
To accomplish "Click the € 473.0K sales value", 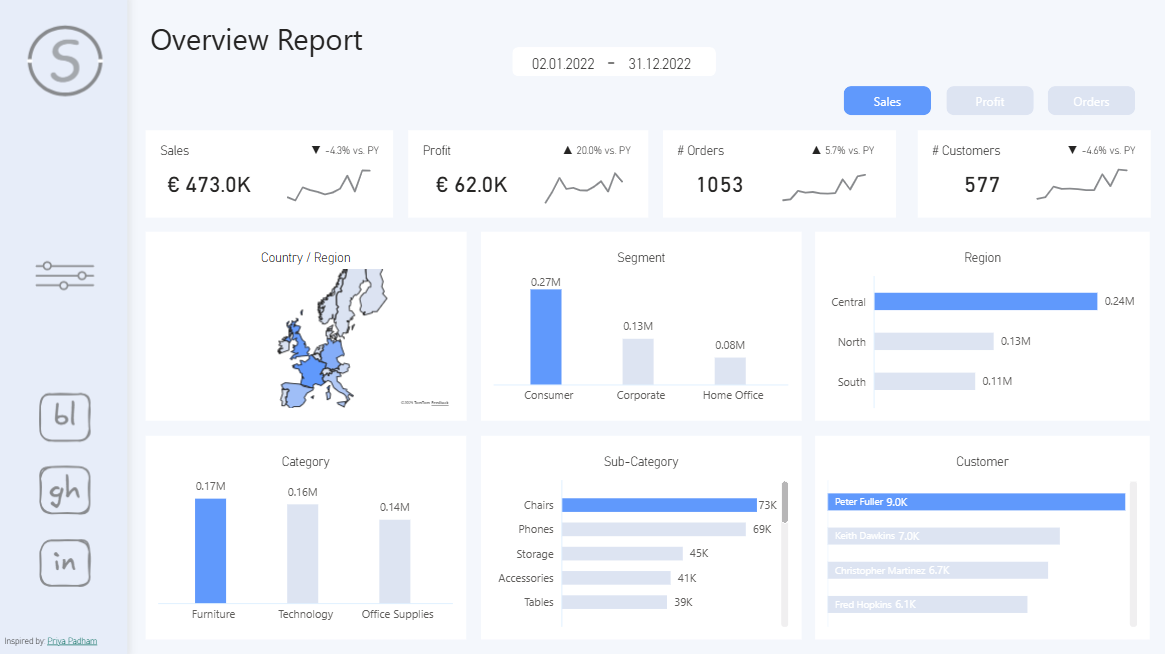I will click(x=209, y=185).
